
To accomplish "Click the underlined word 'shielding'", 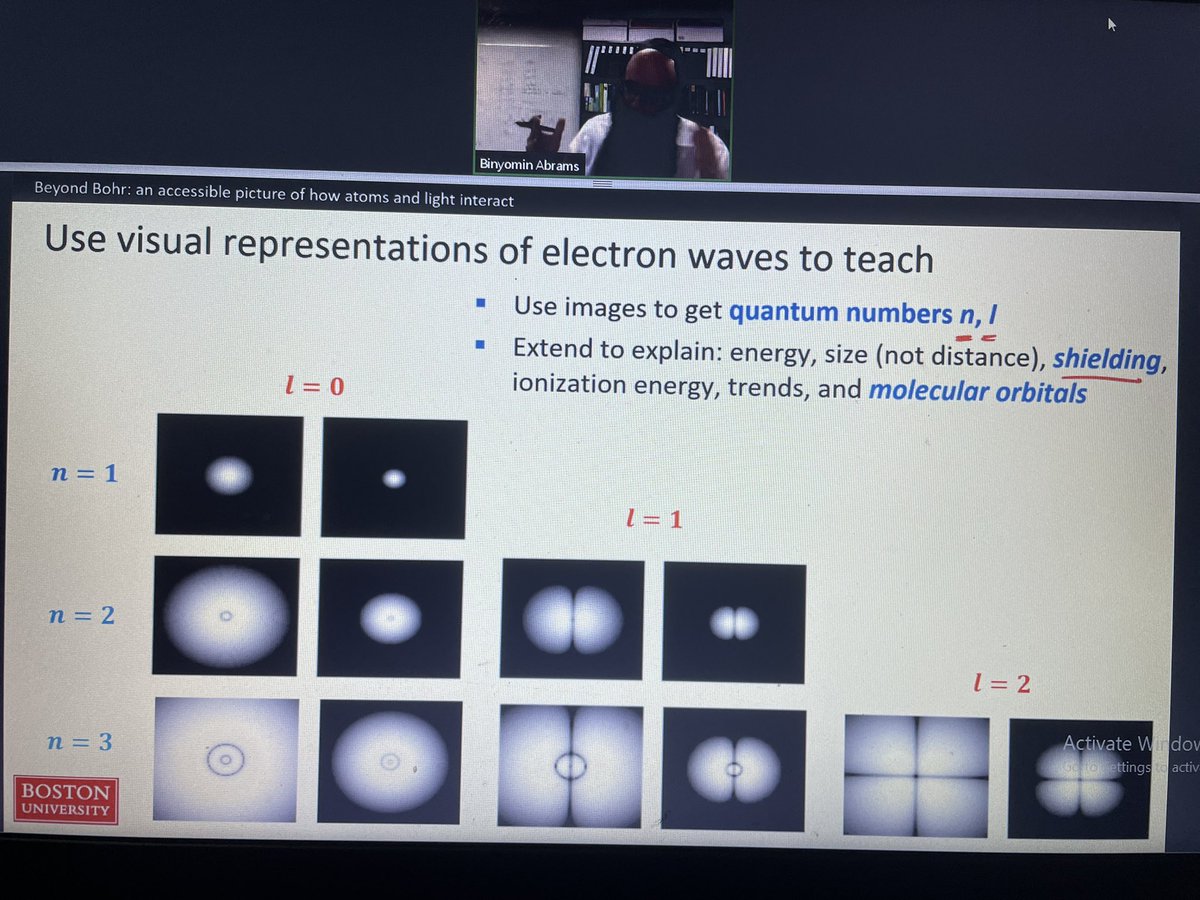I will pyautogui.click(x=1106, y=358).
